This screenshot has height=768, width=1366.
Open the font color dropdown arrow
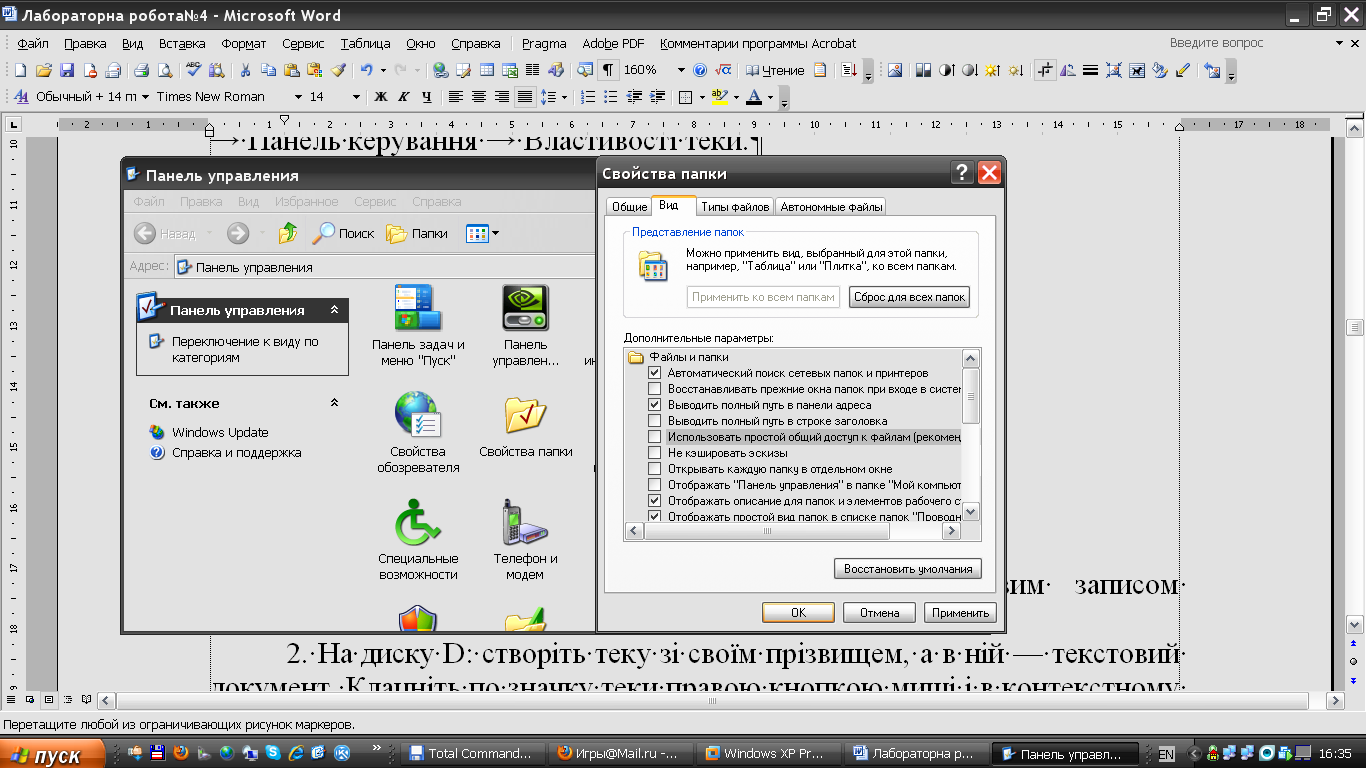pos(771,97)
